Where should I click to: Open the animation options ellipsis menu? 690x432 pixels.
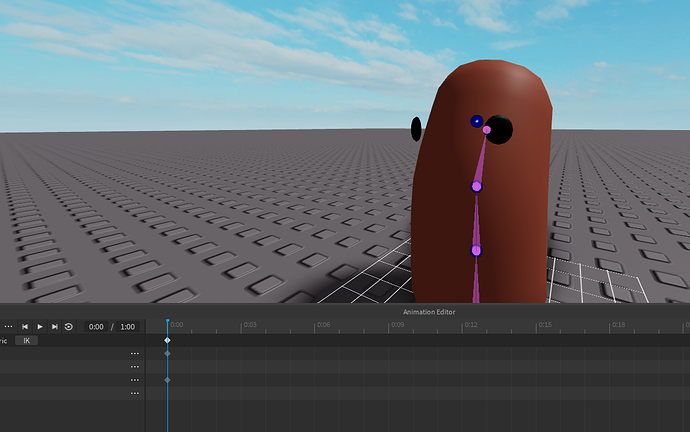point(8,327)
